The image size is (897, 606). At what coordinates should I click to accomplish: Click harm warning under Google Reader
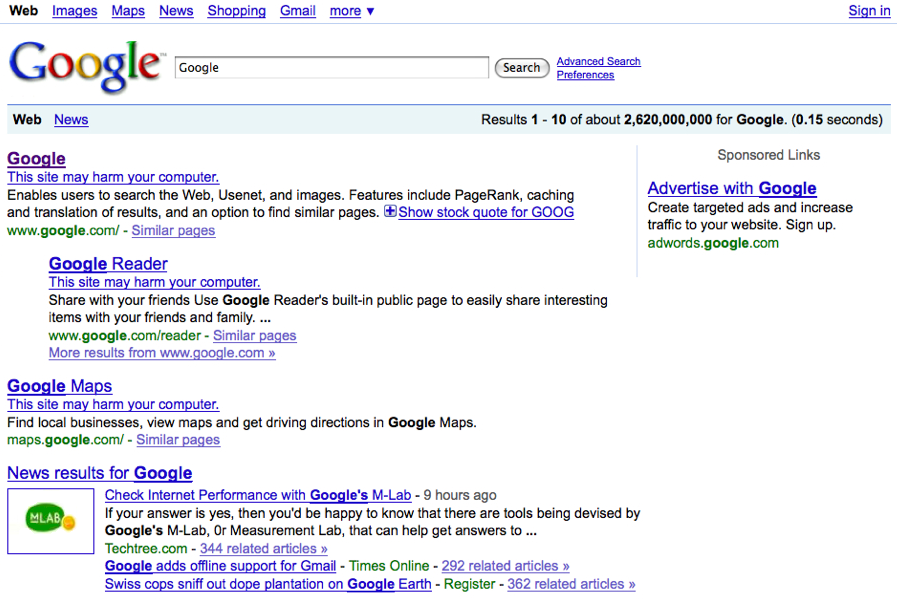tap(154, 282)
